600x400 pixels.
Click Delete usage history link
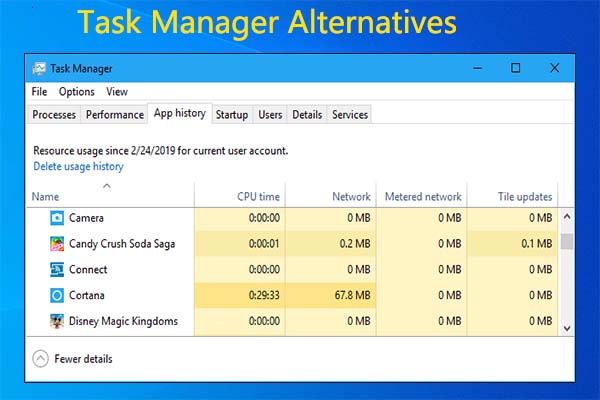point(78,167)
